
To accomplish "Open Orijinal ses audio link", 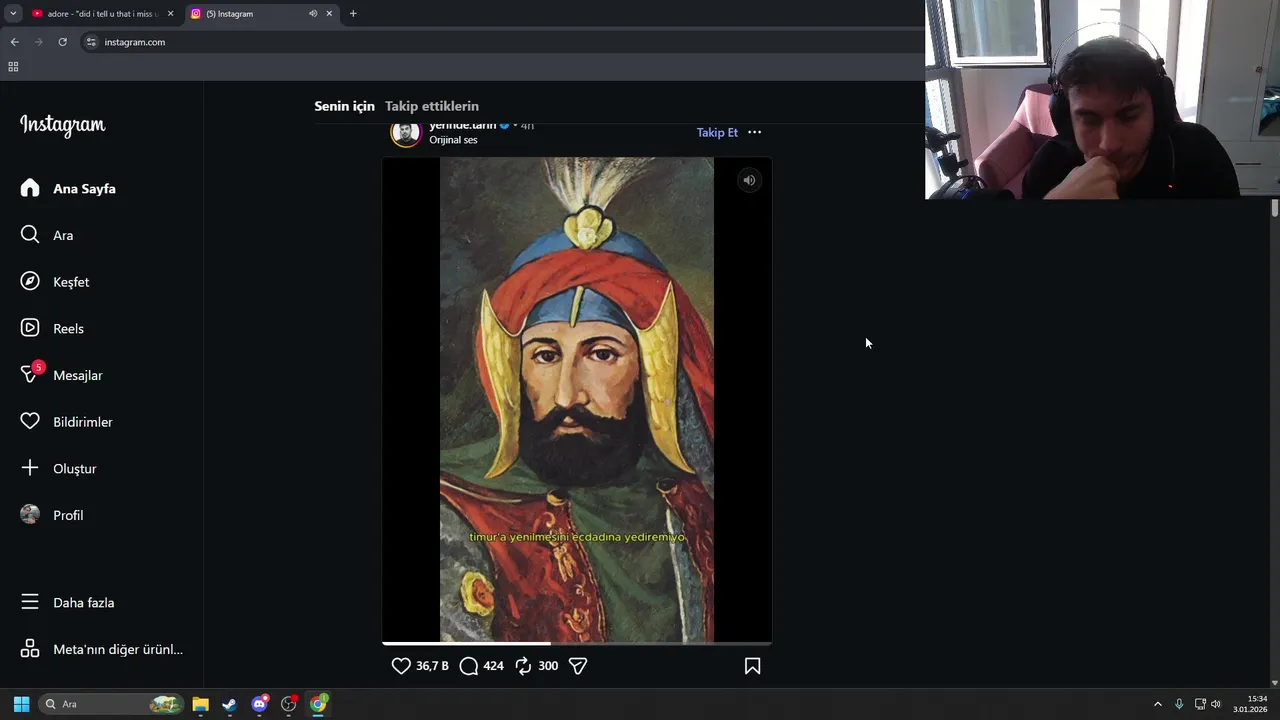I will pyautogui.click(x=453, y=140).
